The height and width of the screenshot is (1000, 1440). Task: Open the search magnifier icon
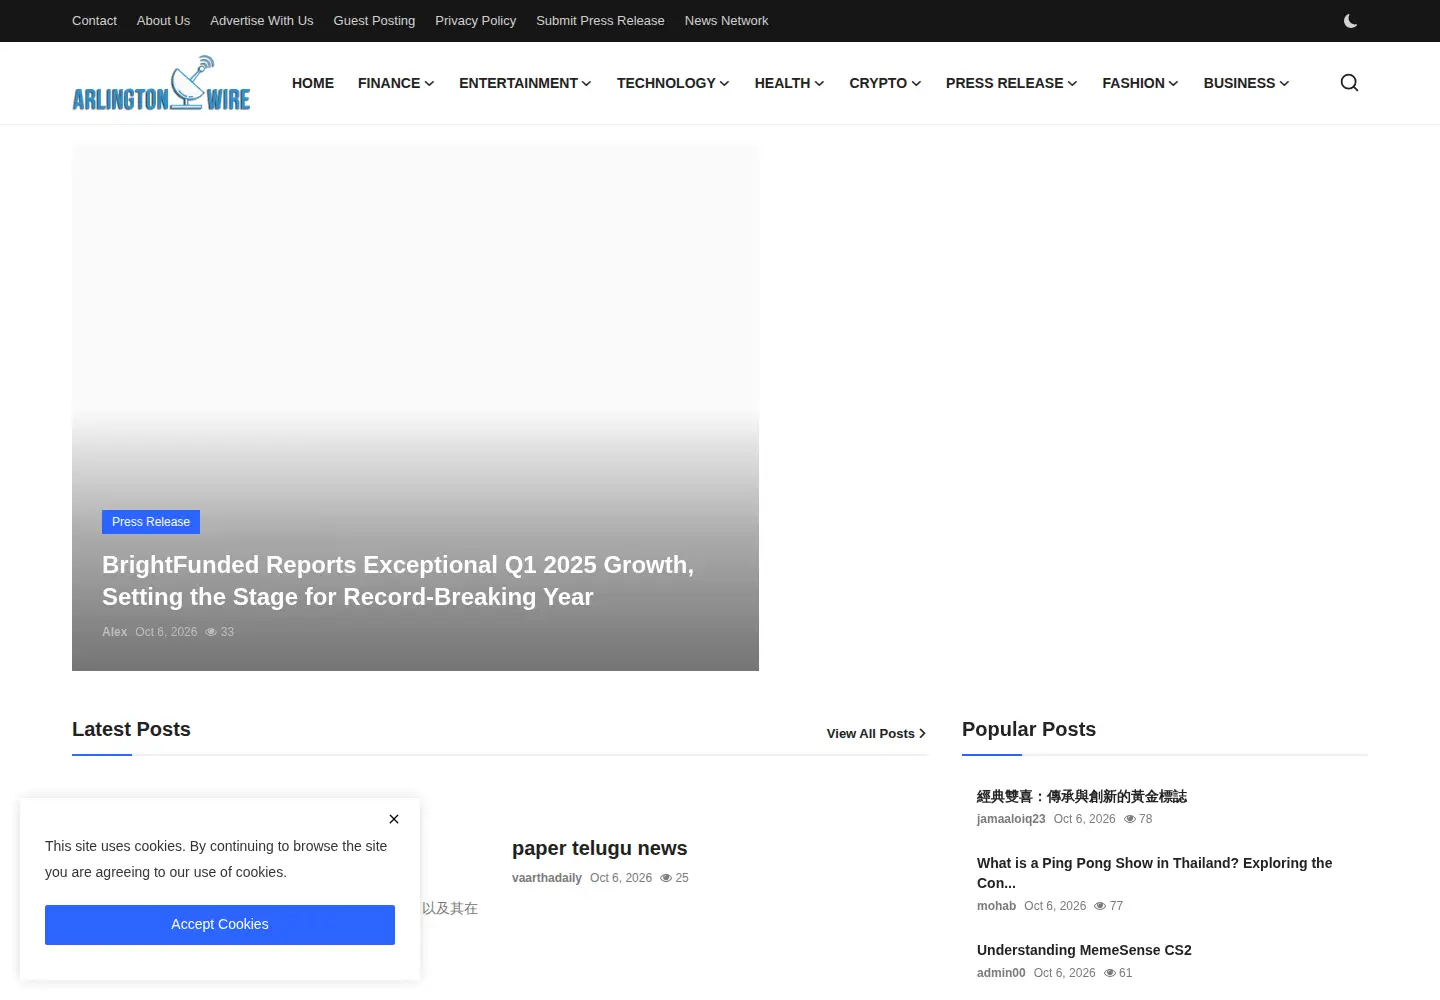pos(1349,83)
